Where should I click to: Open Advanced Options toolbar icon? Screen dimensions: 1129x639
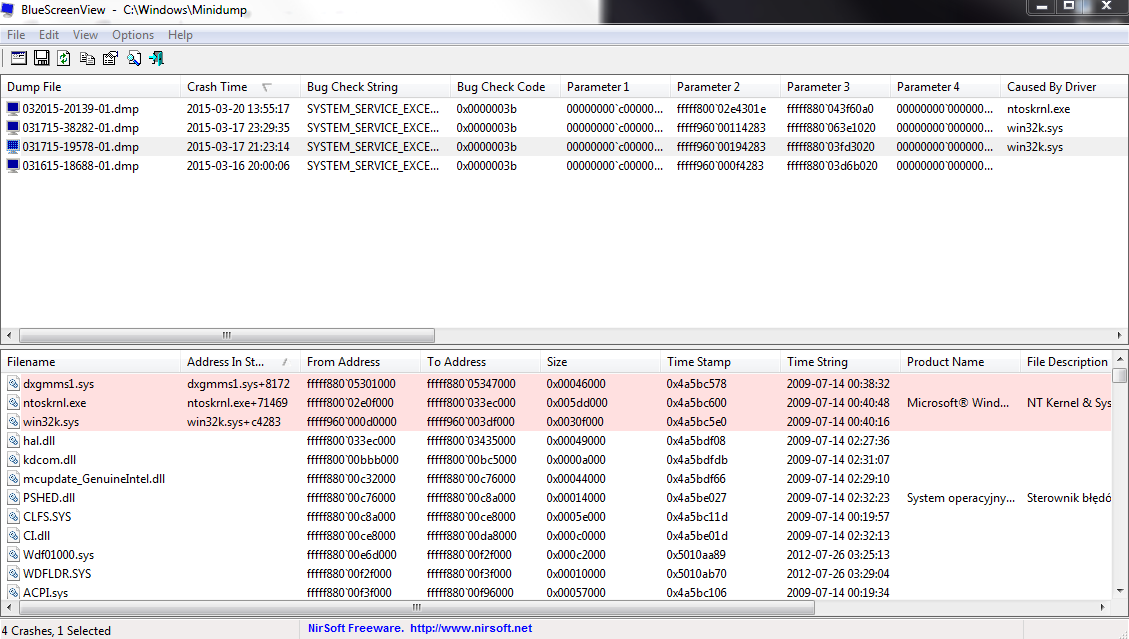[19, 58]
